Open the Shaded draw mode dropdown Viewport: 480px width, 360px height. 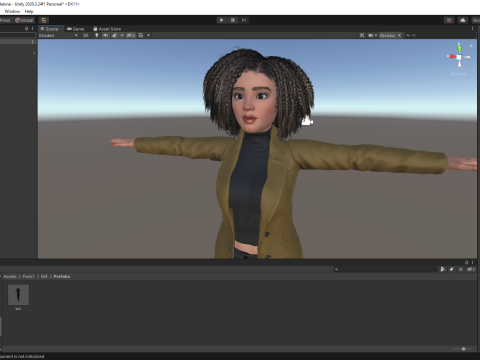(x=58, y=35)
